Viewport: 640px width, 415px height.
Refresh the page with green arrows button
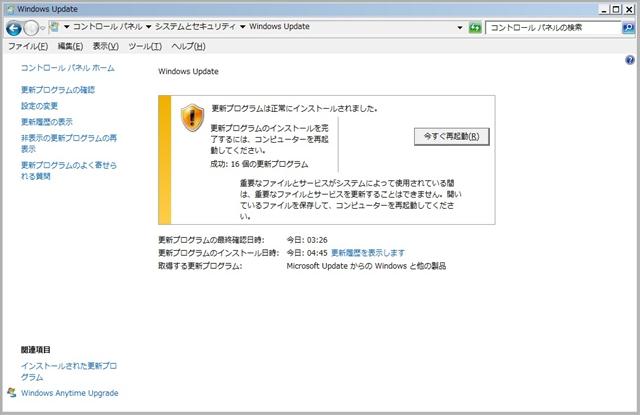[x=475, y=28]
